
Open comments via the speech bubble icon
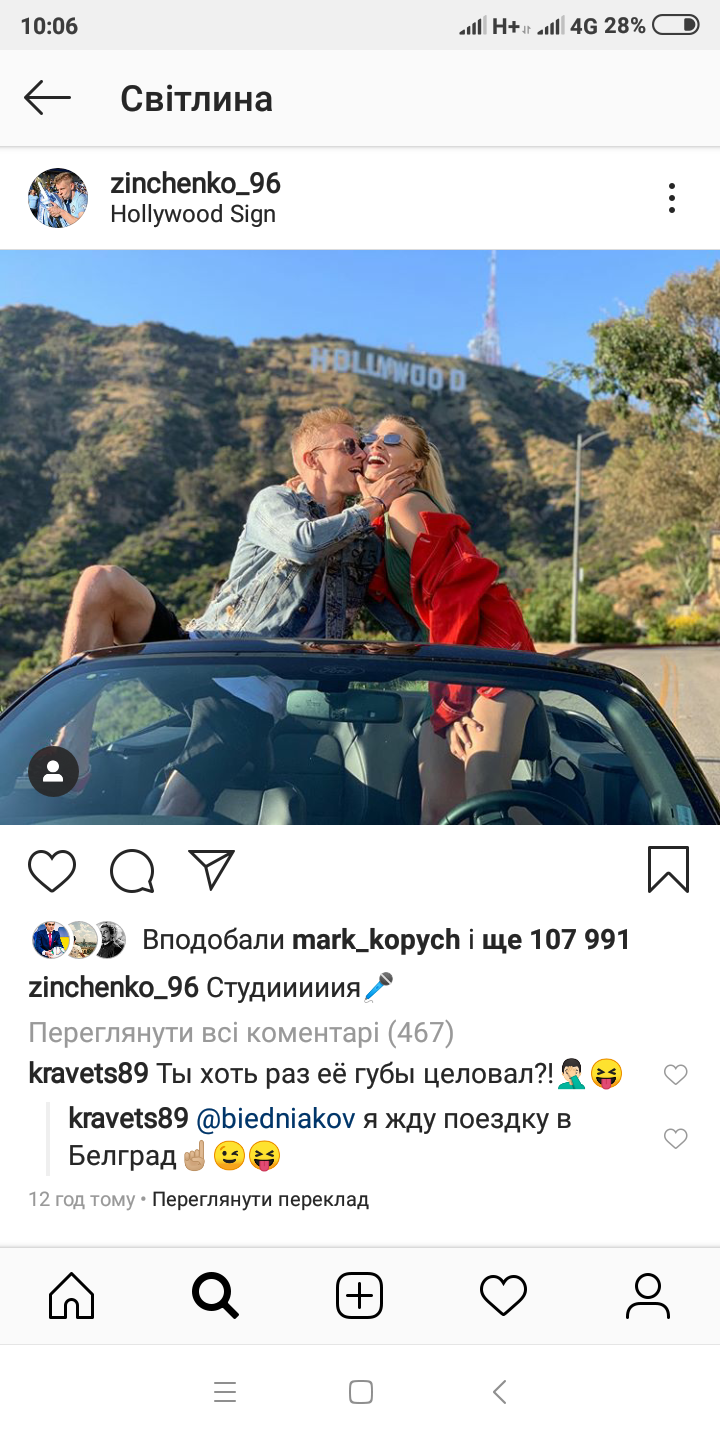pos(132,870)
